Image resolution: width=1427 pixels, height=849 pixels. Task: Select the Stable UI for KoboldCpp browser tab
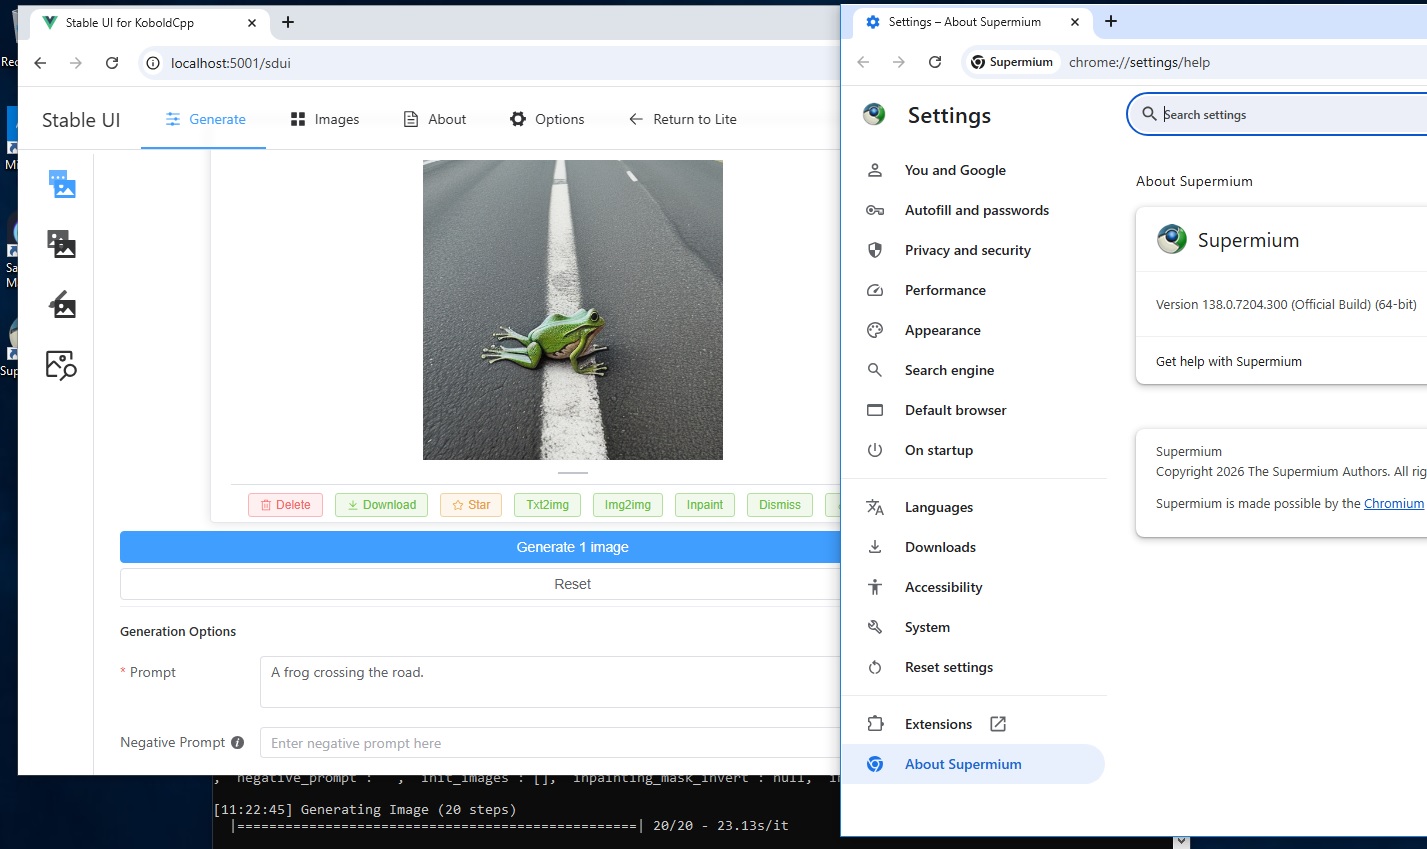pos(150,22)
